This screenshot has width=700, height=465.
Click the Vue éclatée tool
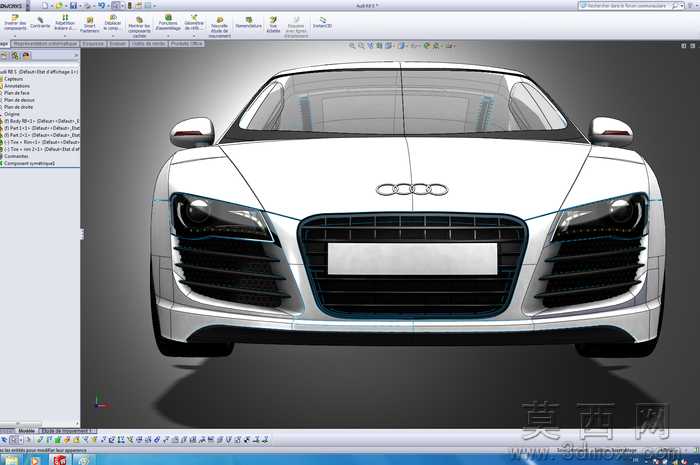point(273,25)
